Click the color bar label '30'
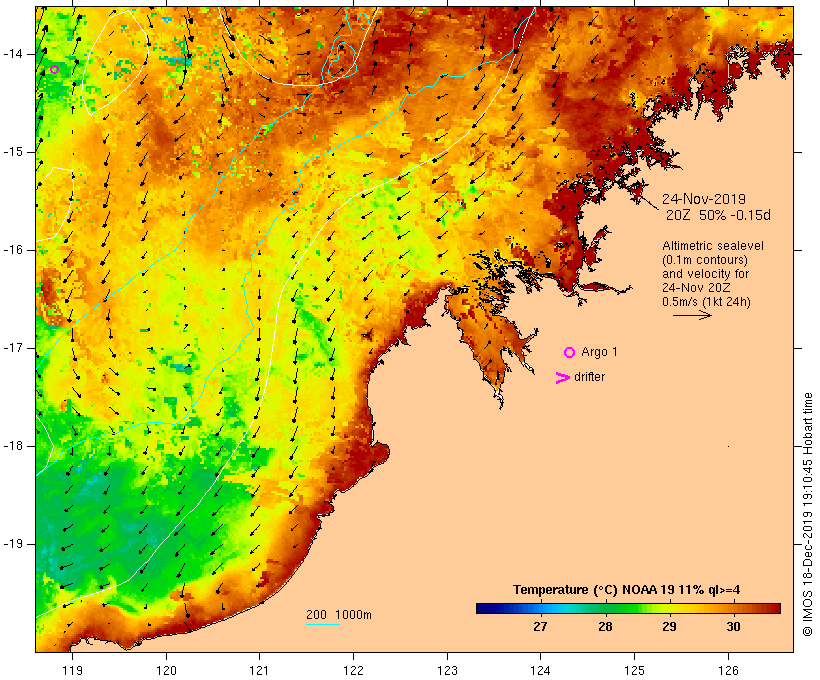 pos(733,626)
